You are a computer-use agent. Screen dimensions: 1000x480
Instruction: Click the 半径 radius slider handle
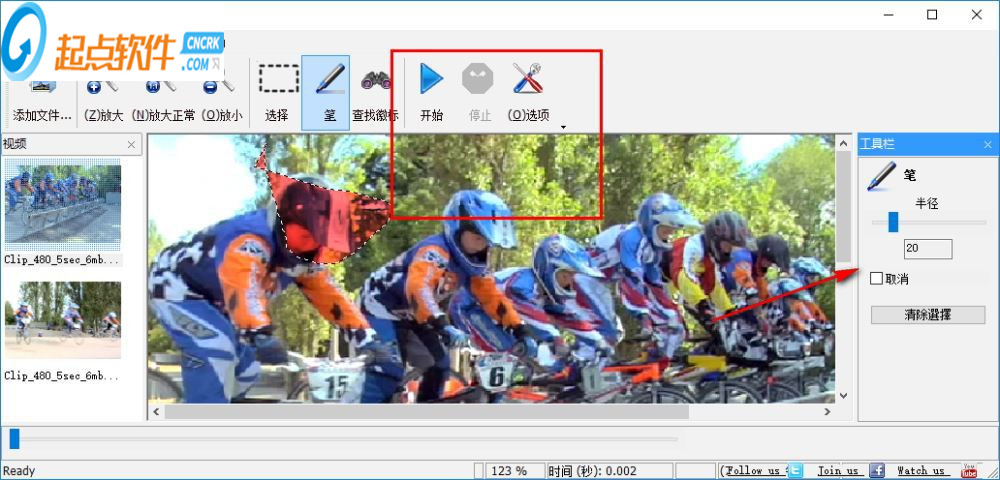[x=893, y=222]
